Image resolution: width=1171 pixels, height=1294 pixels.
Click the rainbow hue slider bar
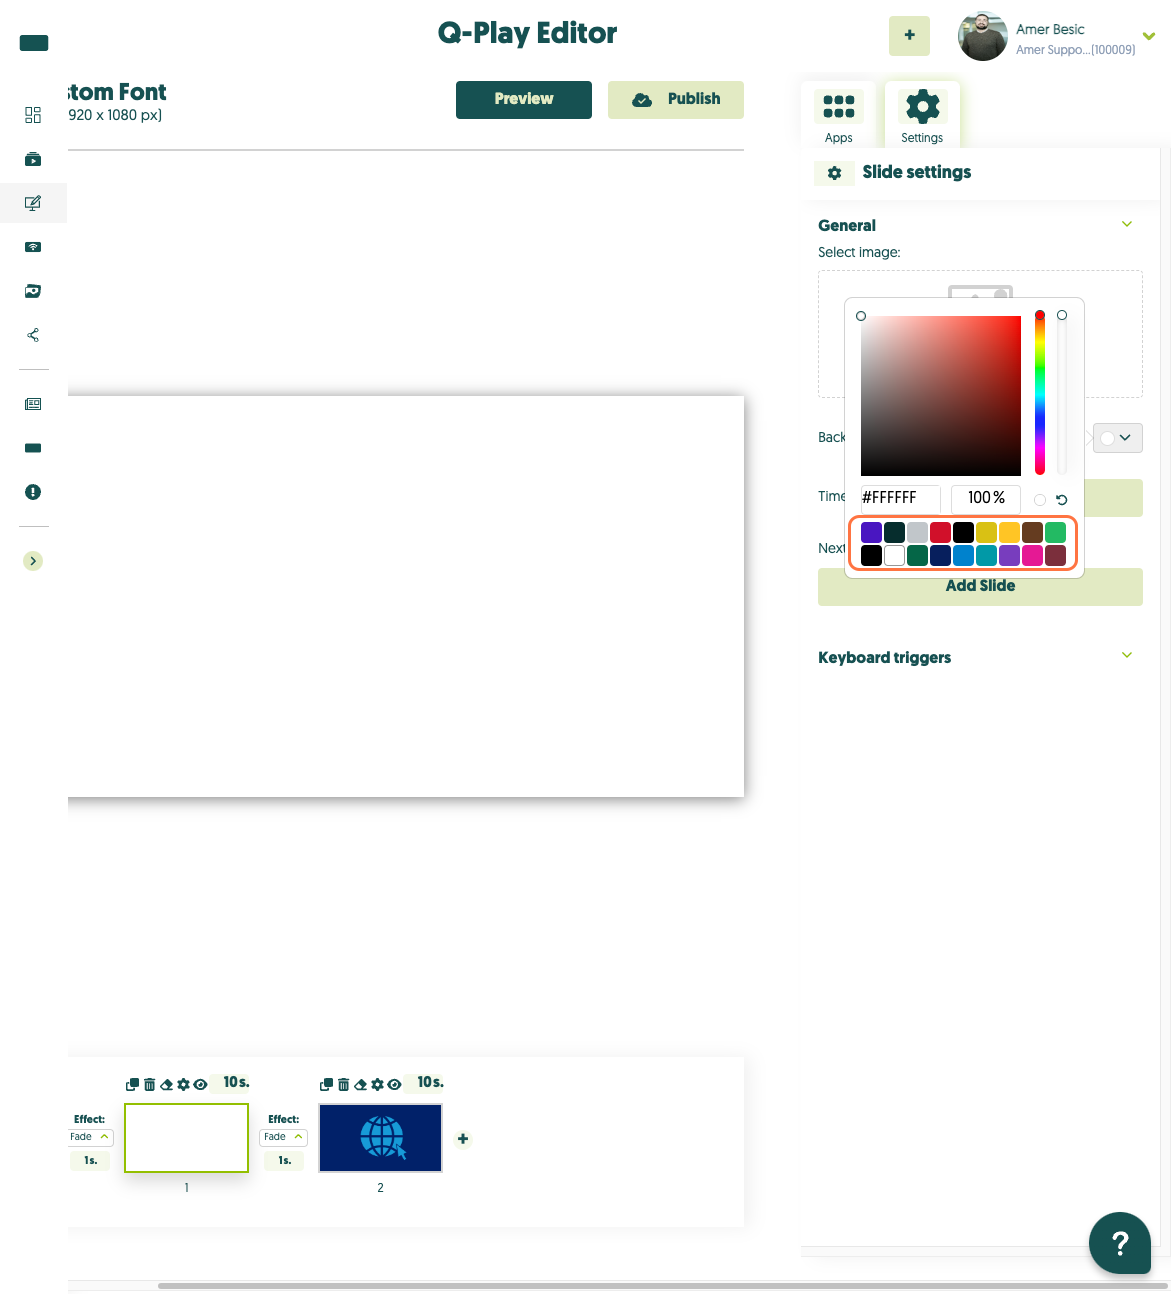pos(1040,394)
